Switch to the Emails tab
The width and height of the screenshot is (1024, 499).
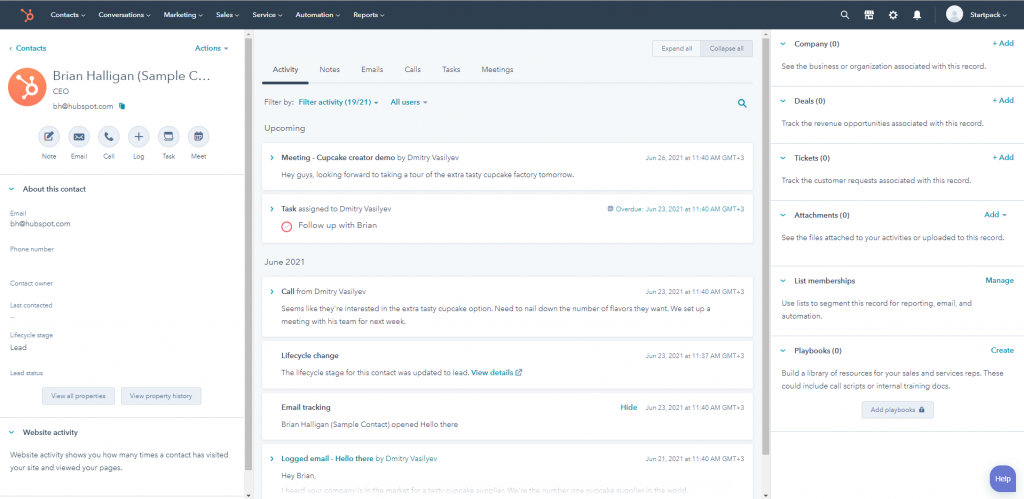pyautogui.click(x=372, y=69)
